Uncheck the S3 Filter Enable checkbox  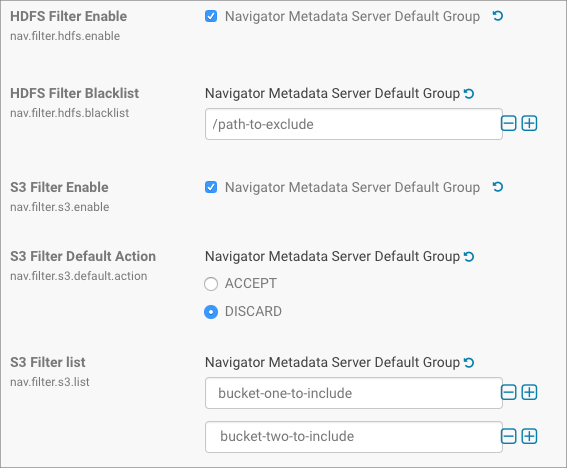(211, 187)
